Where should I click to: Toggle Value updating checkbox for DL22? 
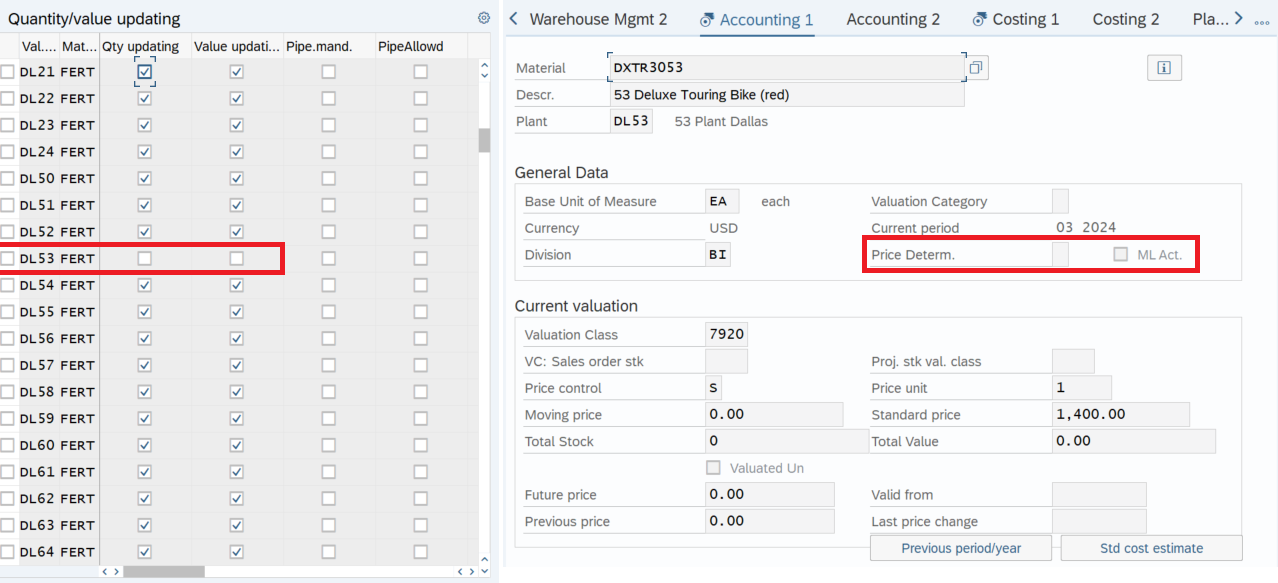(237, 99)
